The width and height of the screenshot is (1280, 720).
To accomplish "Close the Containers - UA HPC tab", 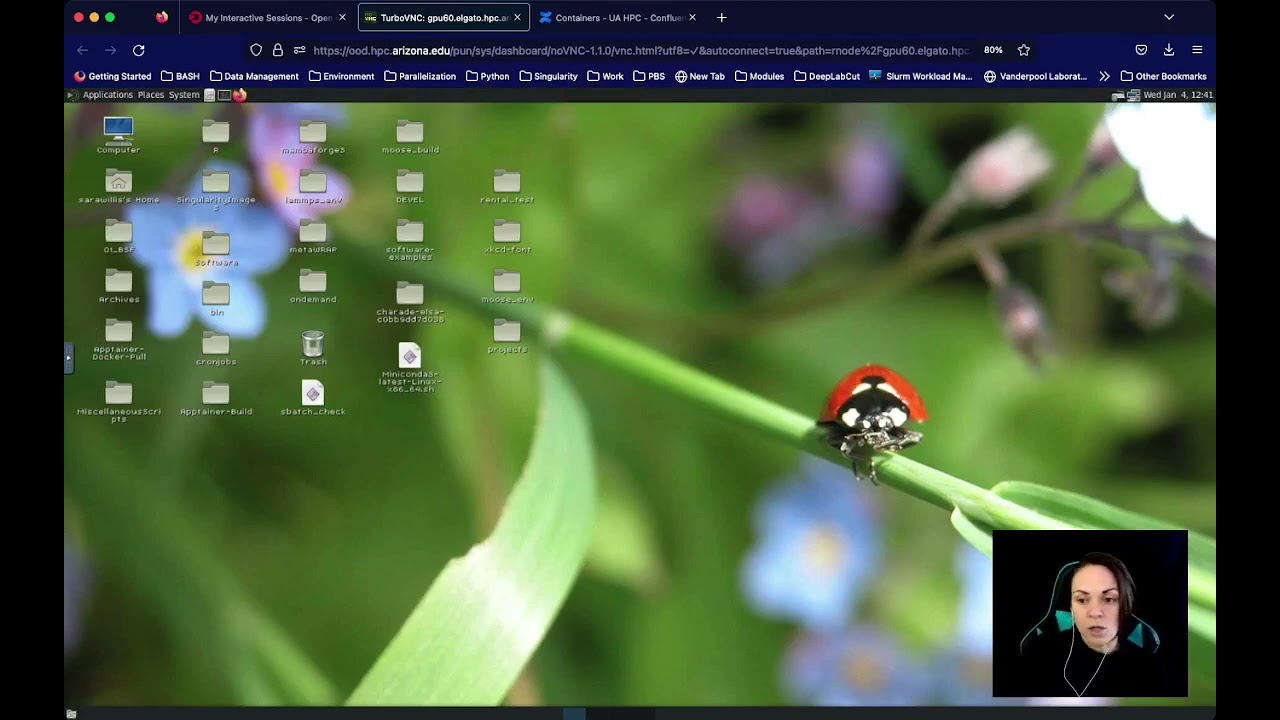I will 692,17.
